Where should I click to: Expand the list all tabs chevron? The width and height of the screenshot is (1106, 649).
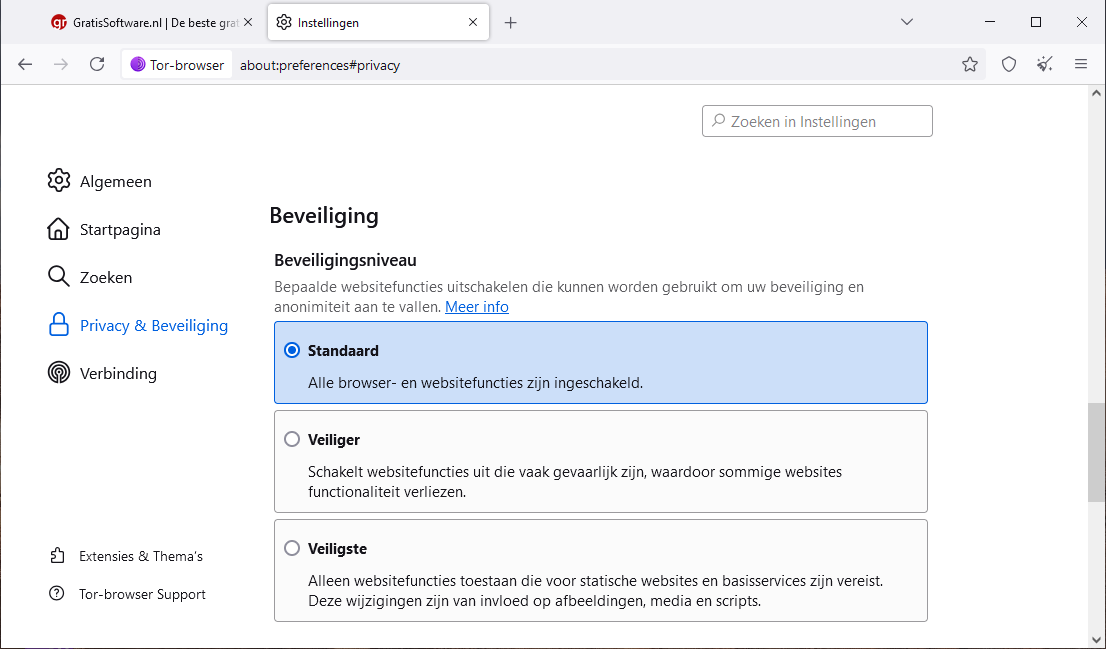[907, 22]
